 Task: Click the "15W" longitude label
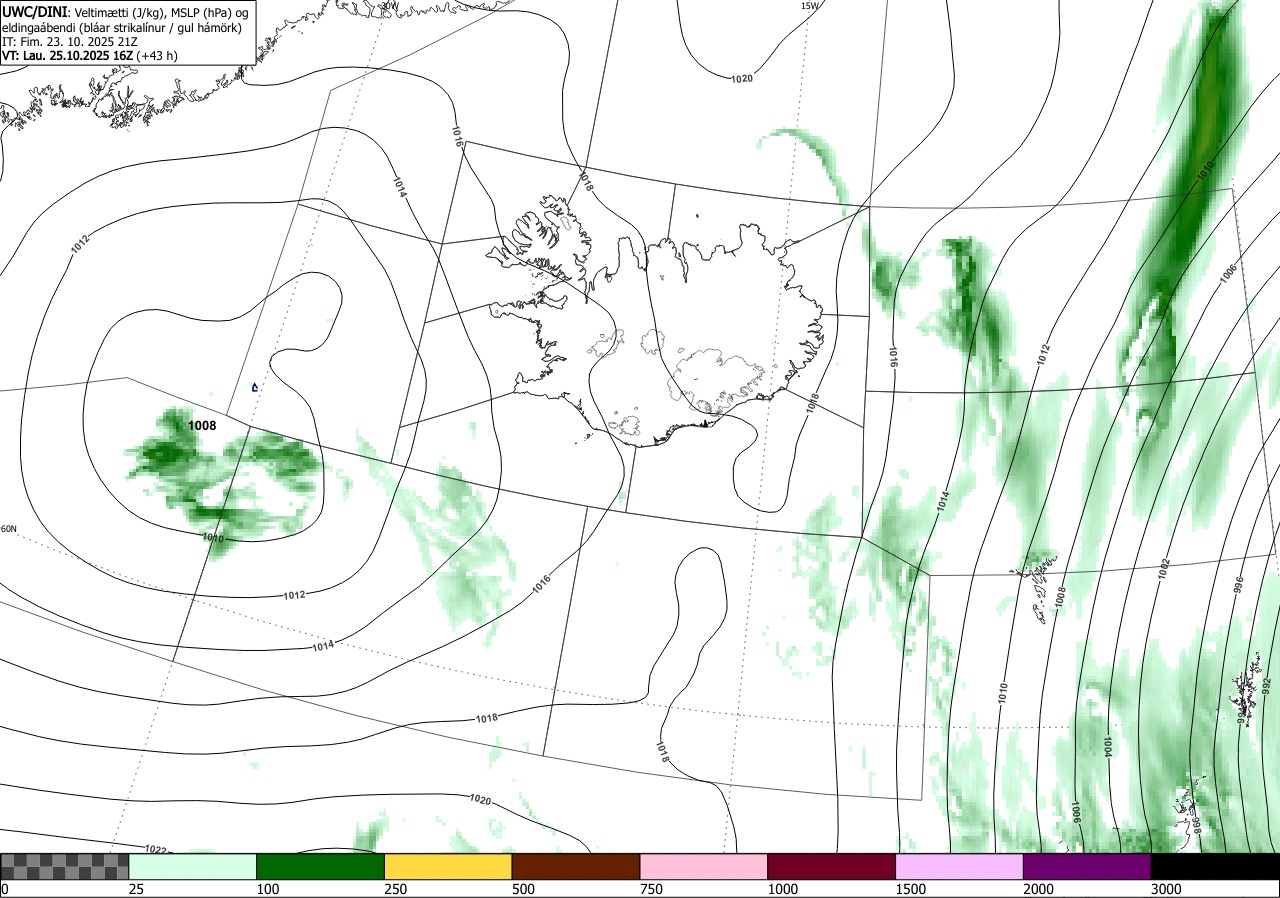[810, 6]
